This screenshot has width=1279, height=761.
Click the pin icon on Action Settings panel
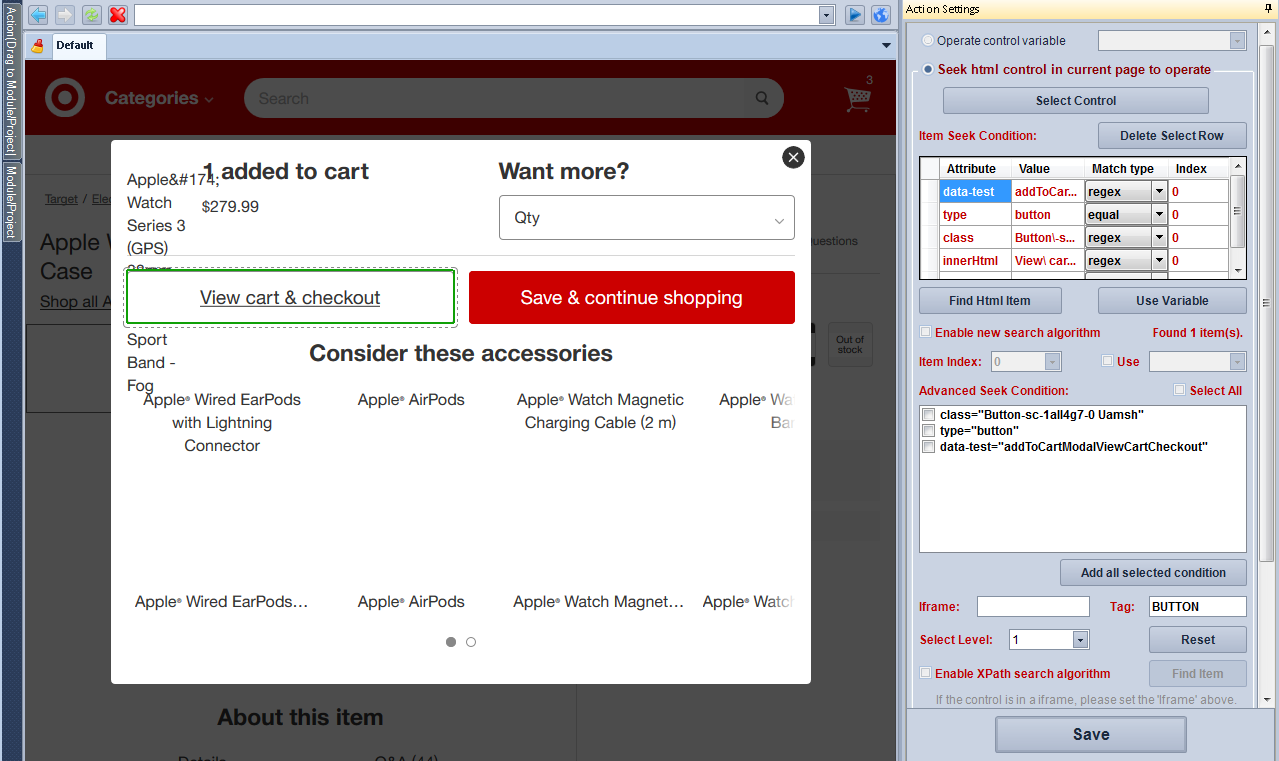point(1268,9)
